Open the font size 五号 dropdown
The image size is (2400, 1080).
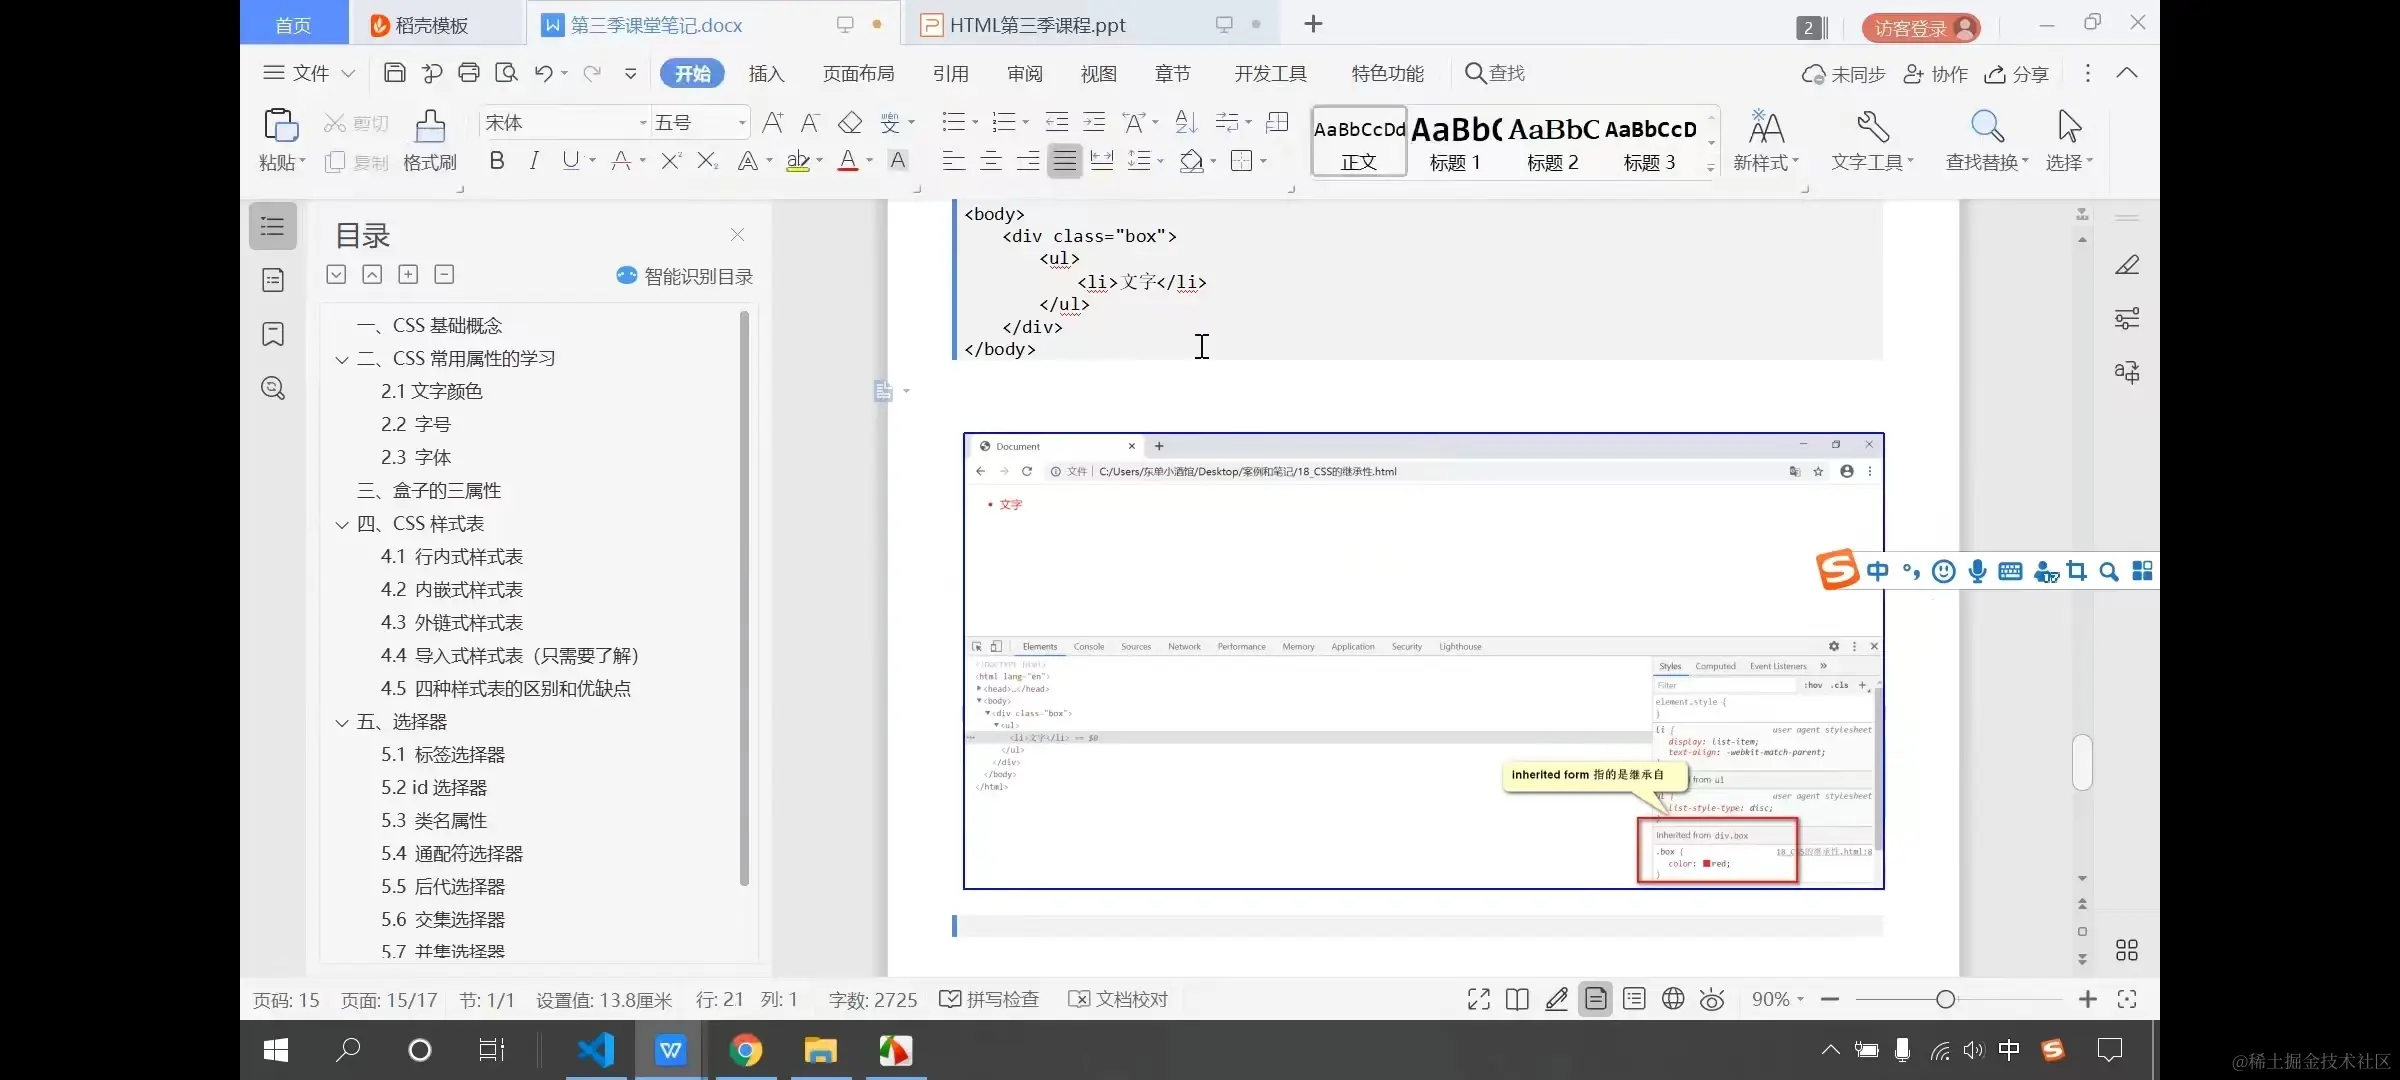(x=741, y=123)
